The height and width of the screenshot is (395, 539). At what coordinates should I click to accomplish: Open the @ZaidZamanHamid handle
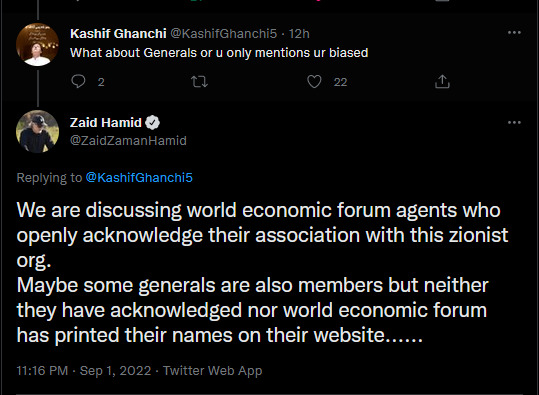[x=128, y=141]
